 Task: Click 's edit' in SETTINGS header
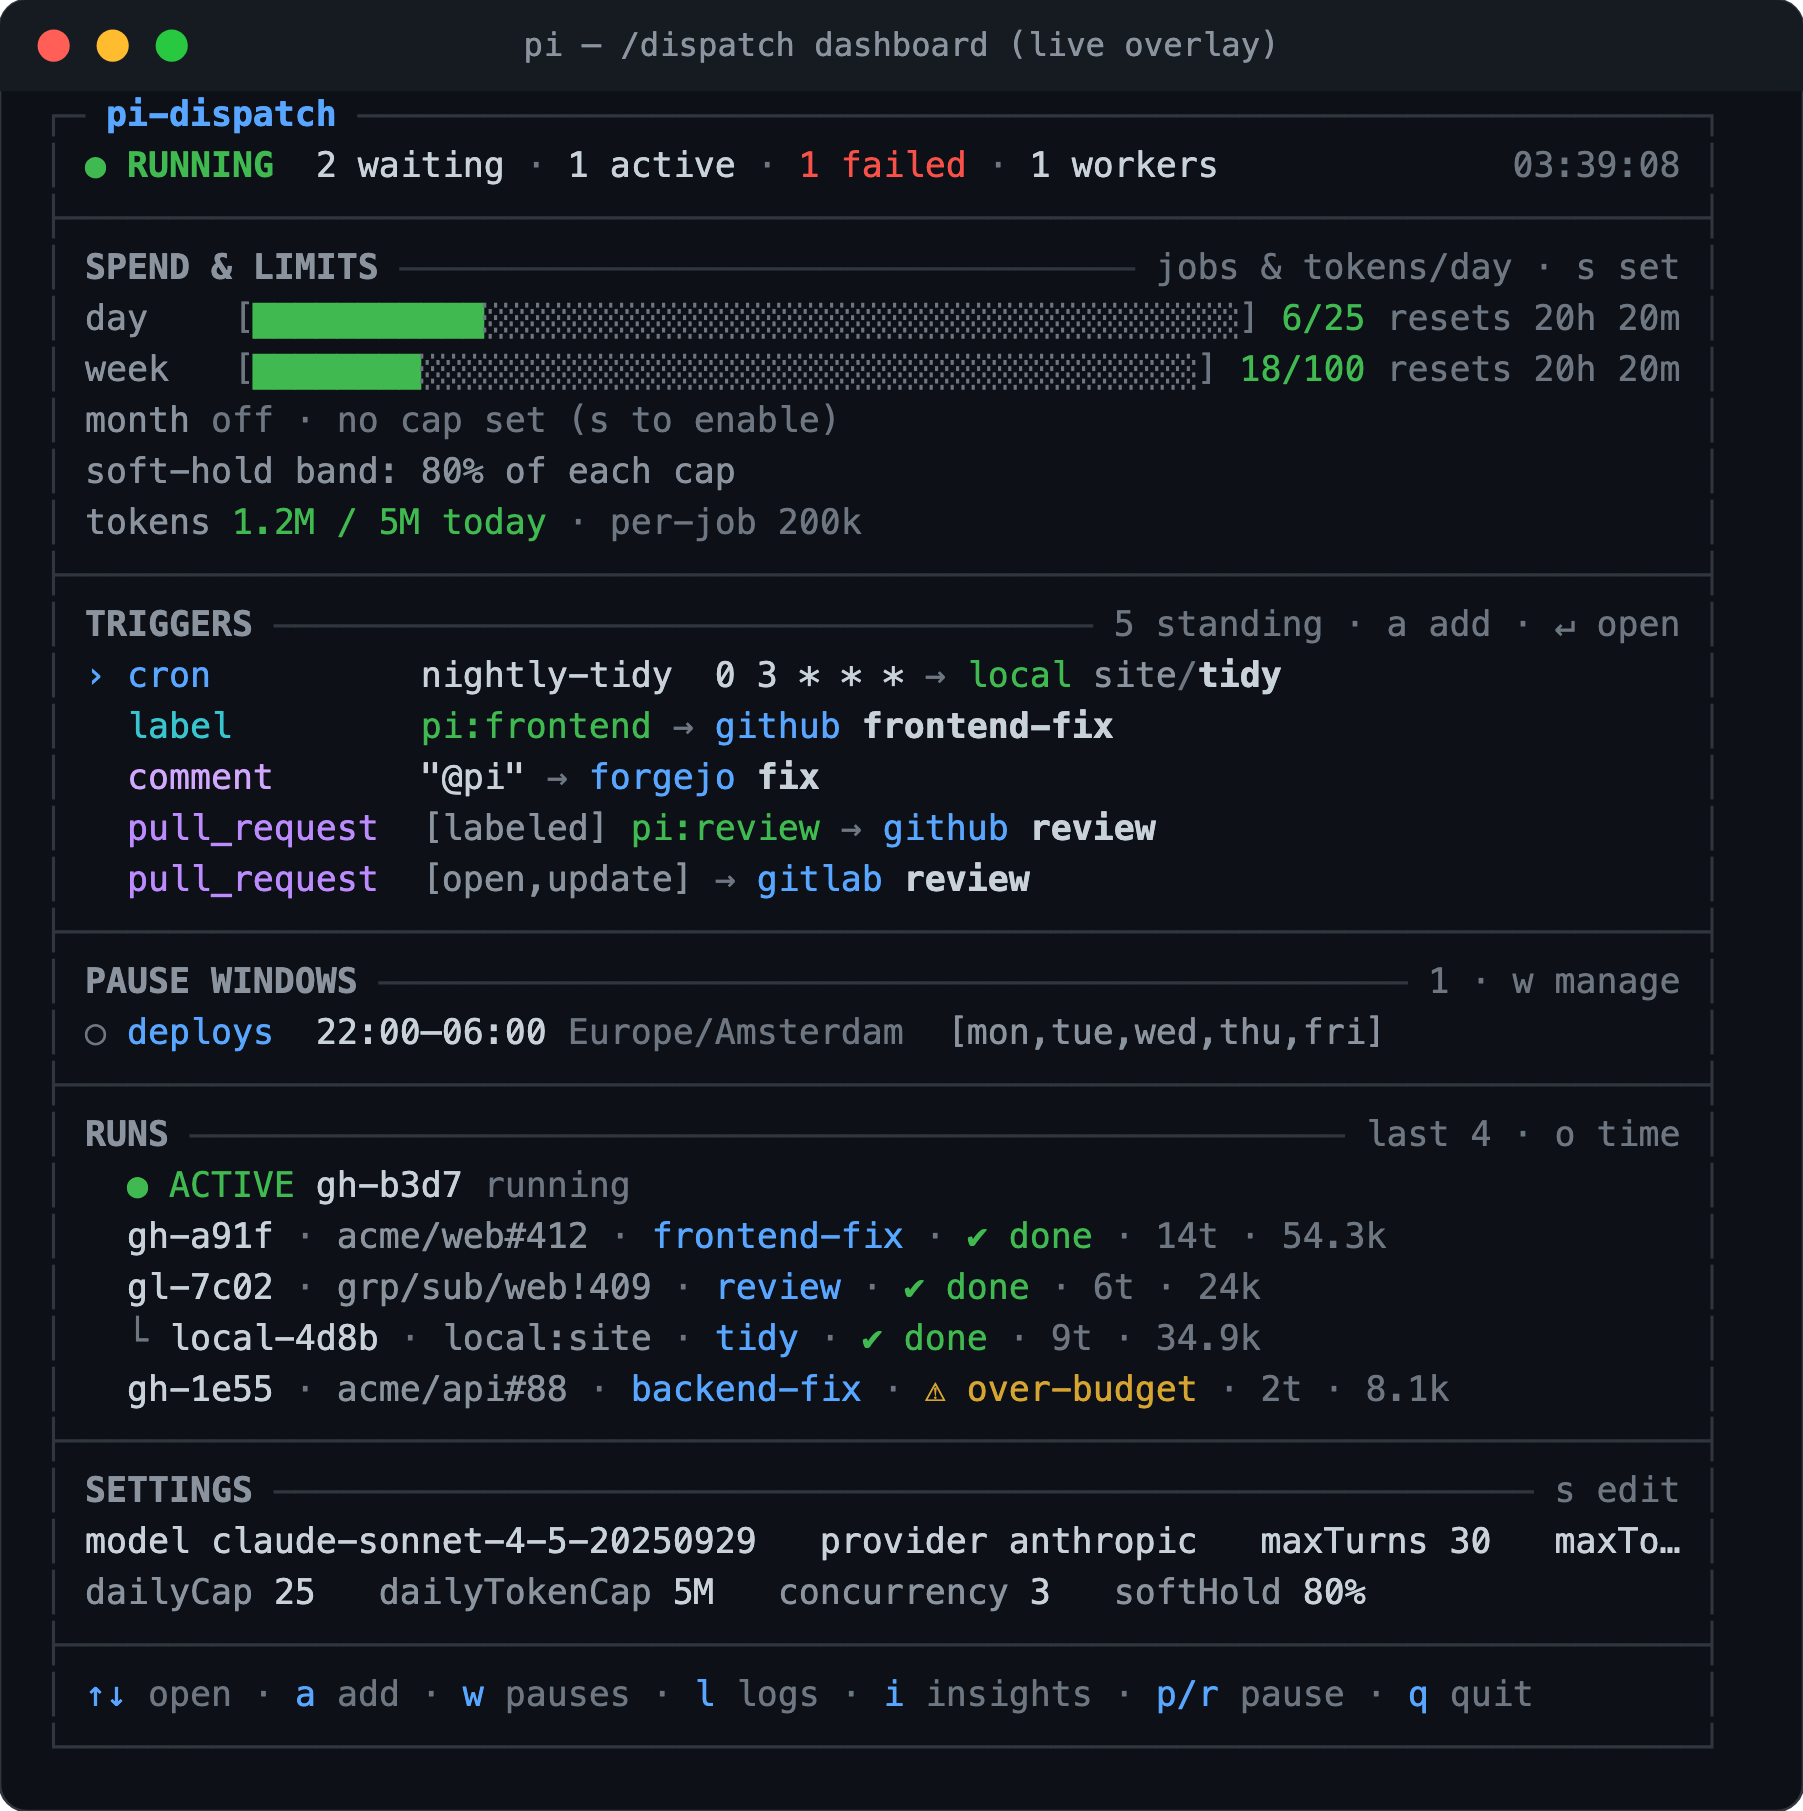(1617, 1490)
